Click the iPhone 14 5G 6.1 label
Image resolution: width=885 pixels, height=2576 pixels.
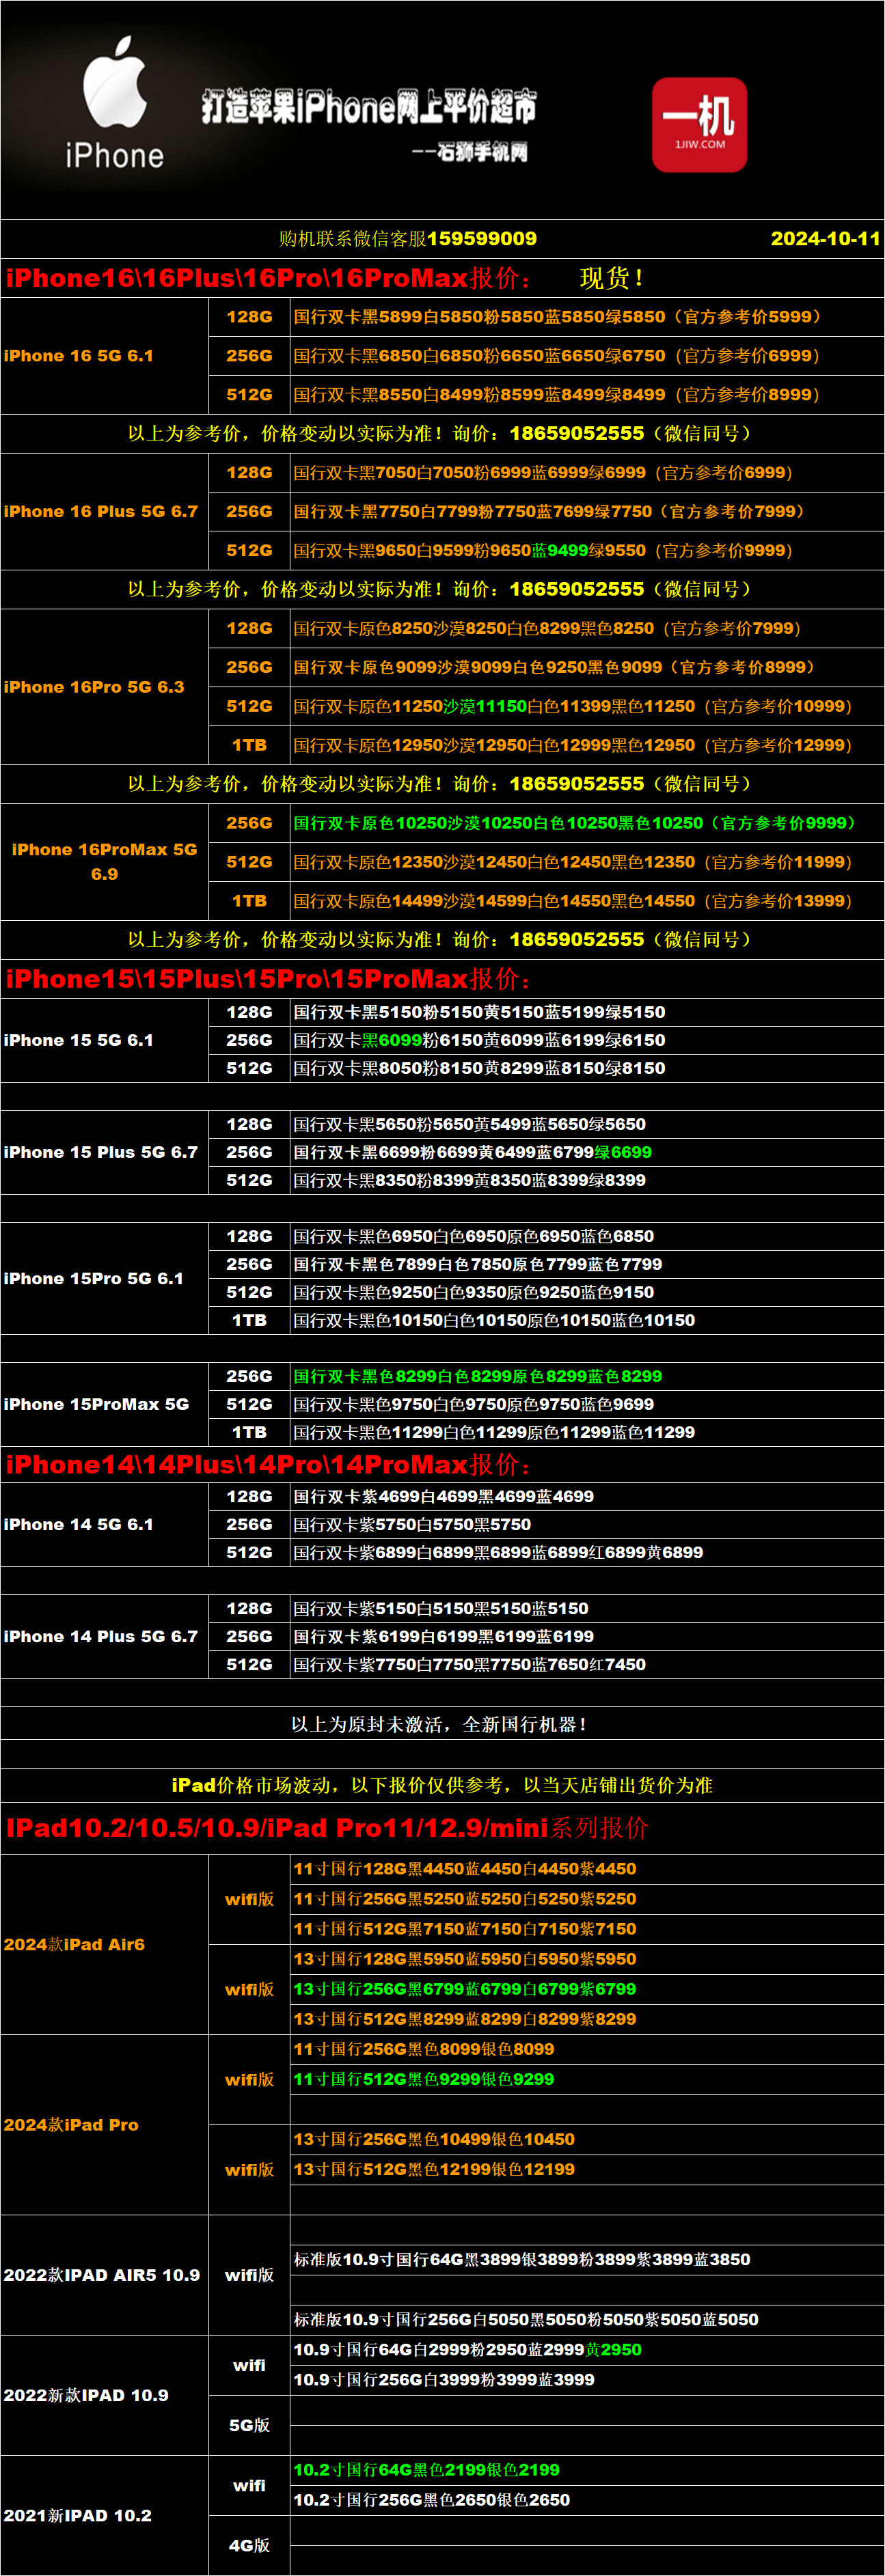(79, 1525)
